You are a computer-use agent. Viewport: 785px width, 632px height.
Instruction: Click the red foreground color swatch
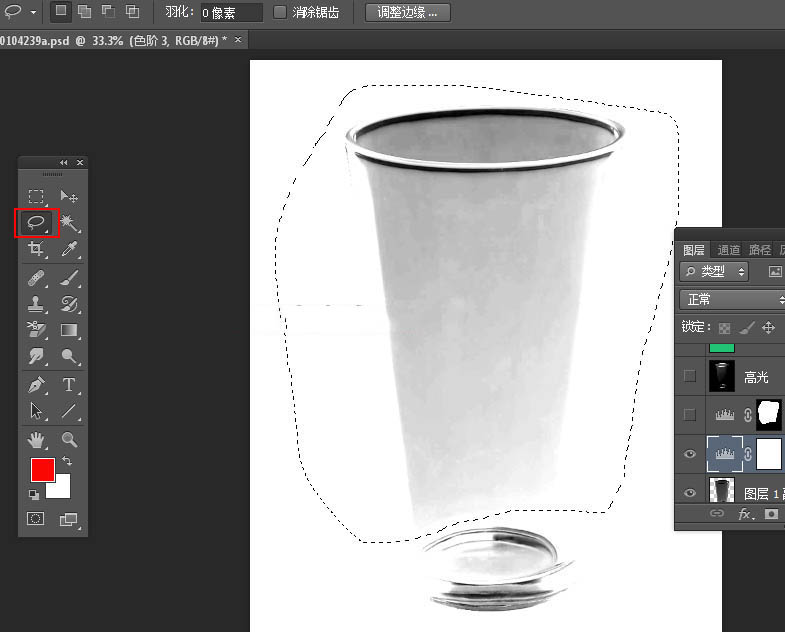42,470
